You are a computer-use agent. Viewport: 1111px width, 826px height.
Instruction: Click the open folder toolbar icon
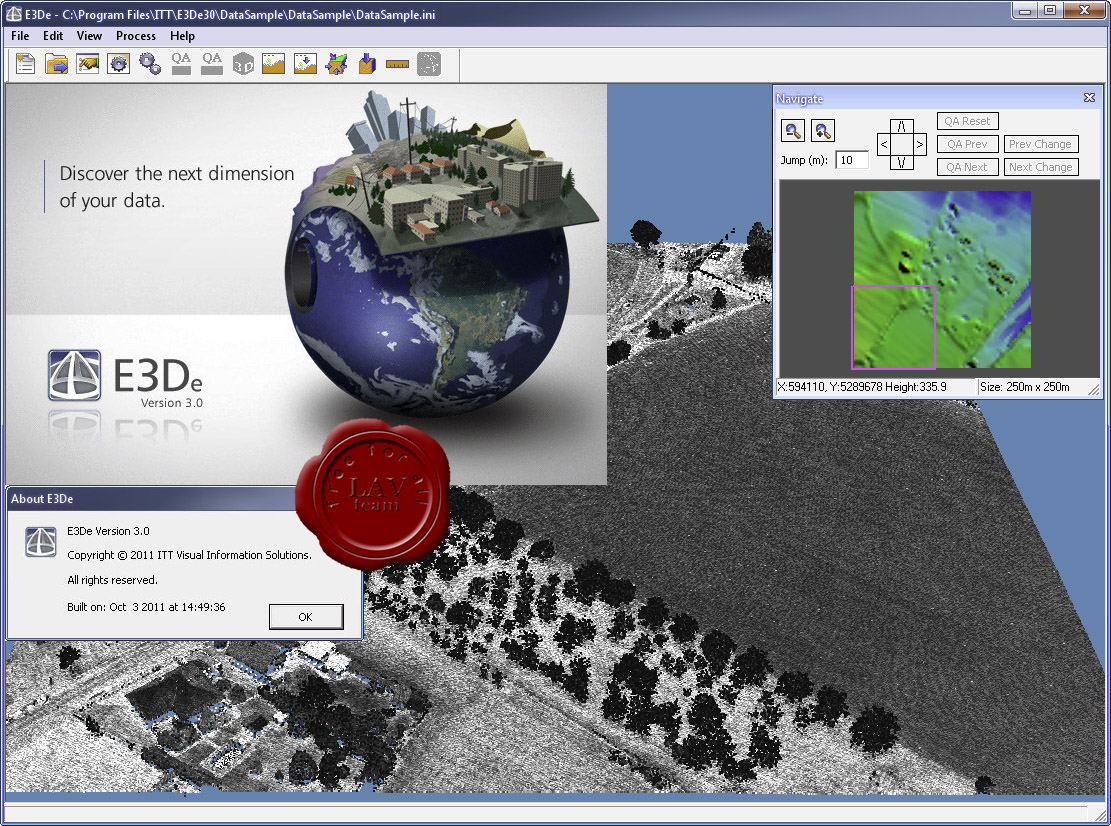pos(57,64)
